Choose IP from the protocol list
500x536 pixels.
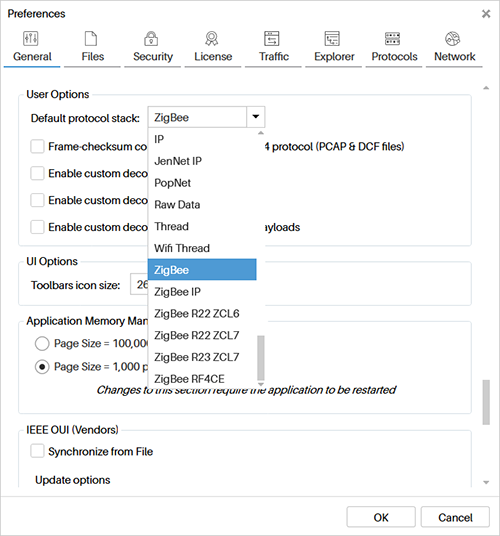202,139
